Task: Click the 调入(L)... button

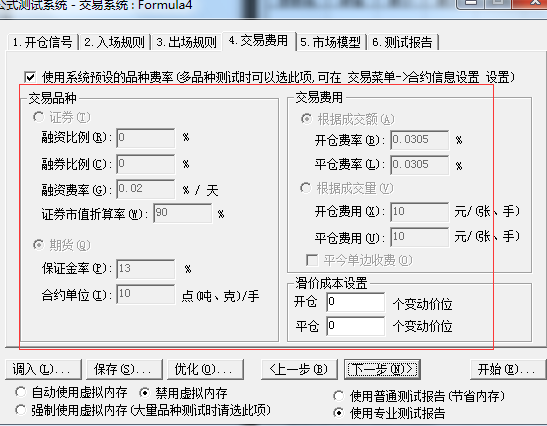Action: (x=43, y=369)
